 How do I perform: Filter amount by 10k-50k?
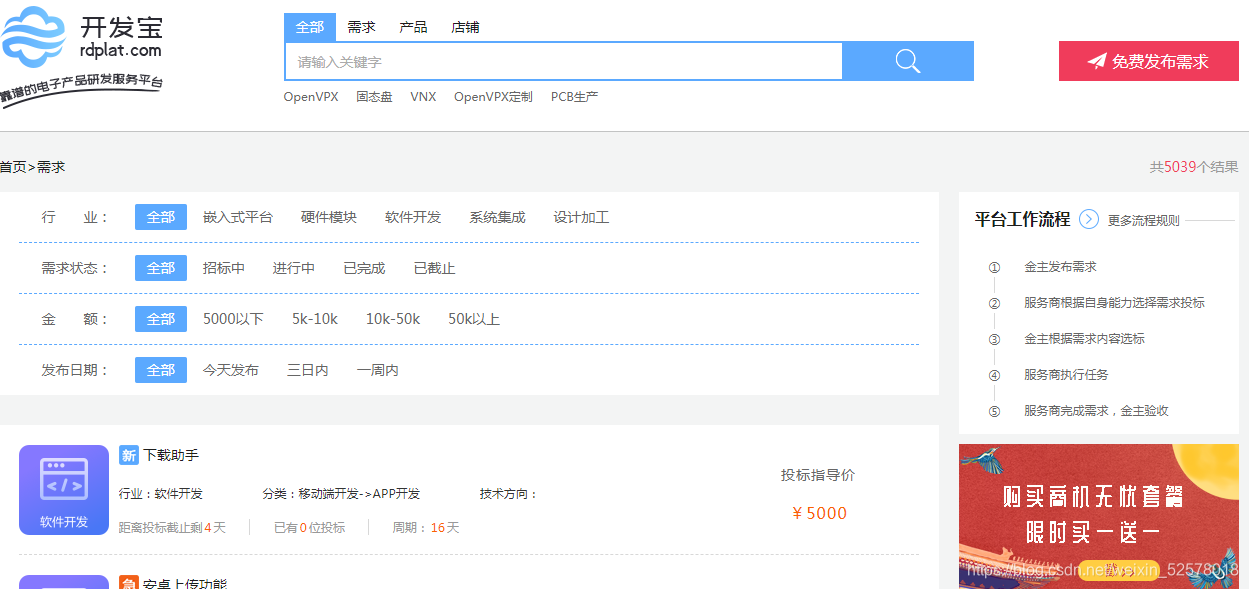(393, 319)
